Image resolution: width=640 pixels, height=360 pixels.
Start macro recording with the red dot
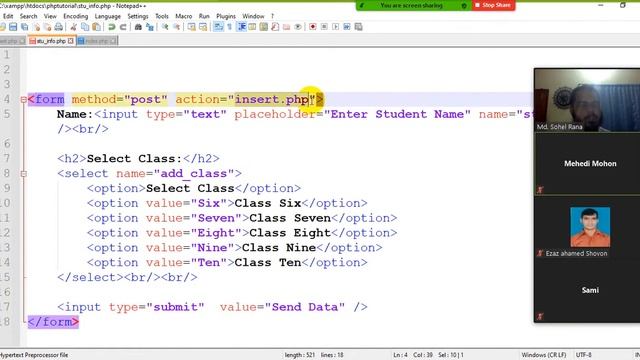[x=313, y=27]
